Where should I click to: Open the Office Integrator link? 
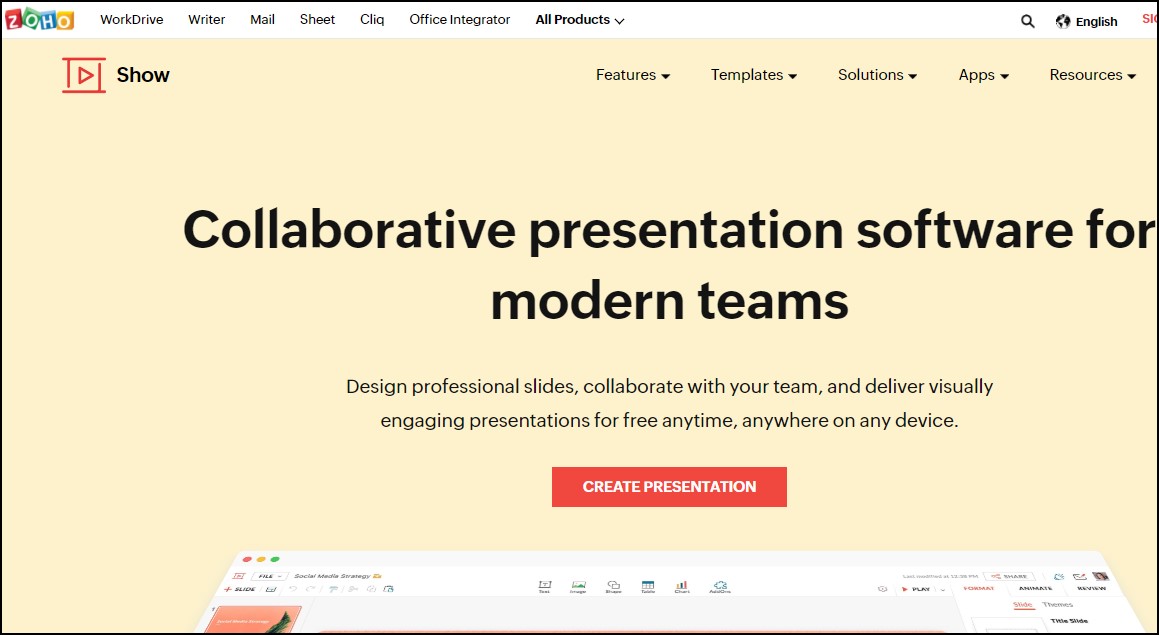[460, 20]
